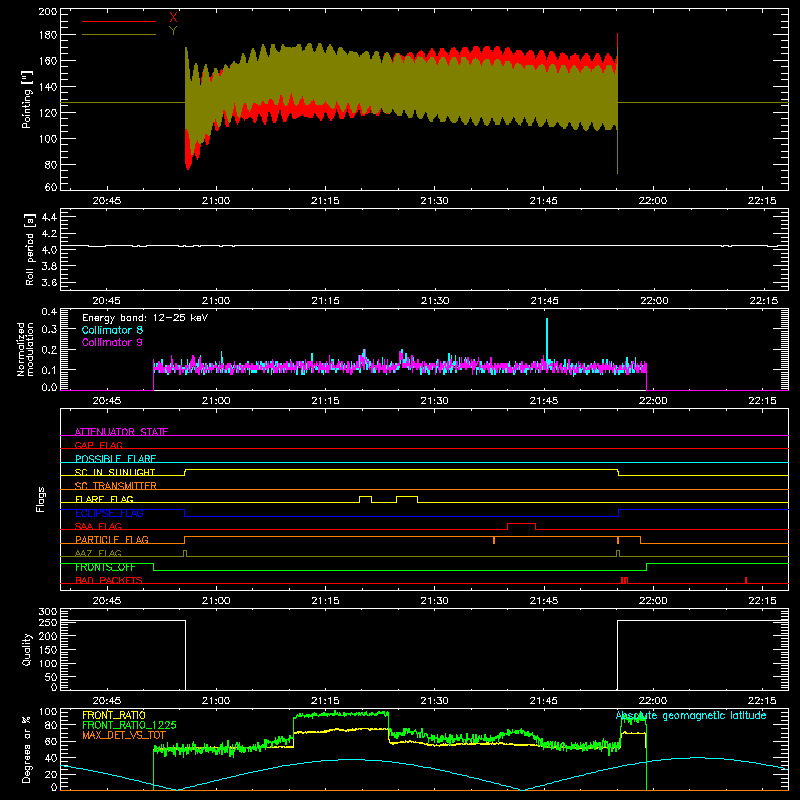Click the '300' tick on Quality axis

(x=47, y=612)
